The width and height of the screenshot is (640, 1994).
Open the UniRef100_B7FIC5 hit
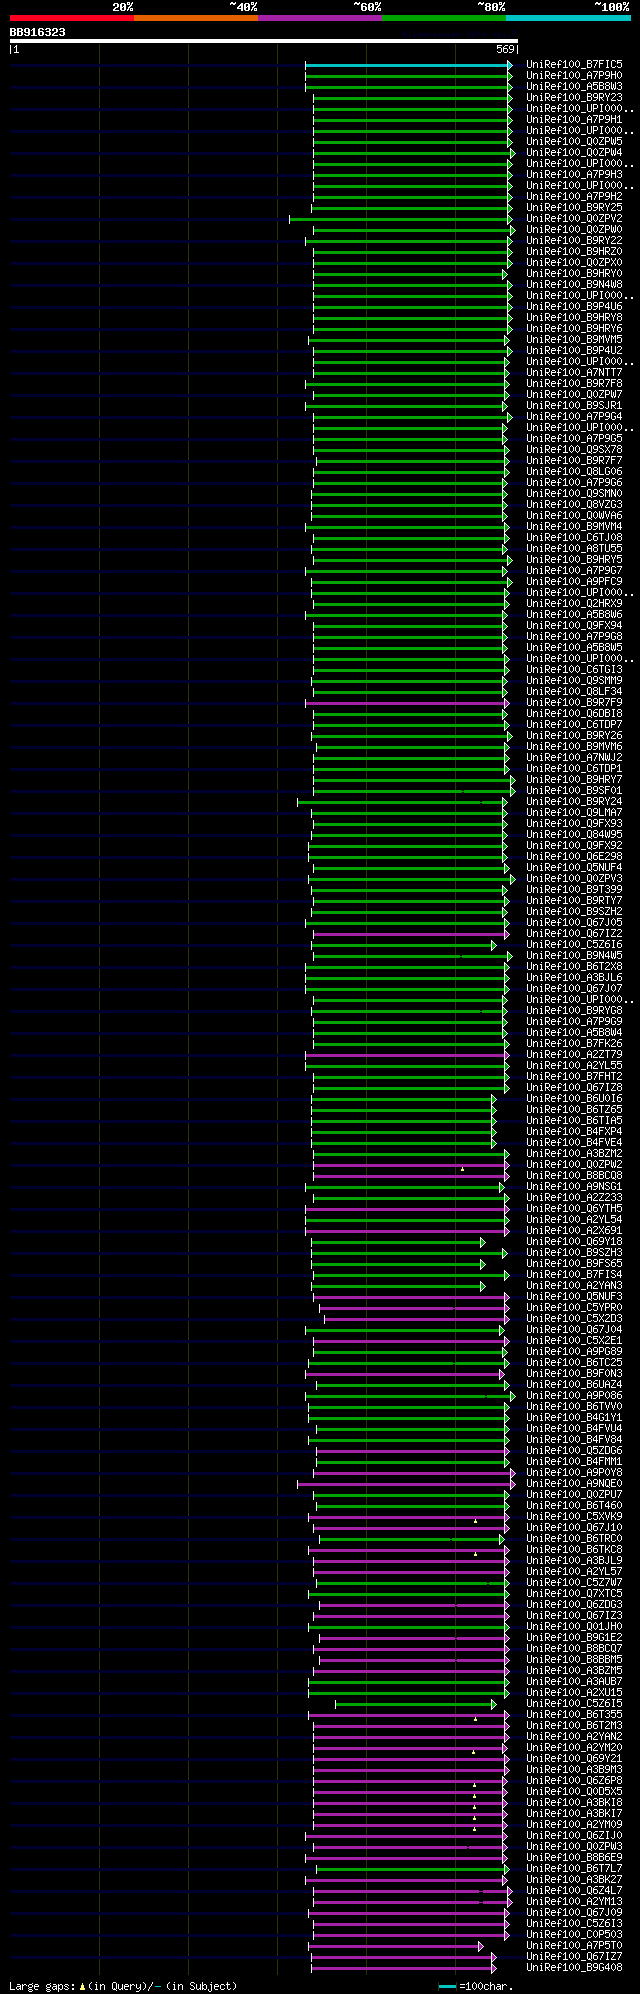point(574,65)
